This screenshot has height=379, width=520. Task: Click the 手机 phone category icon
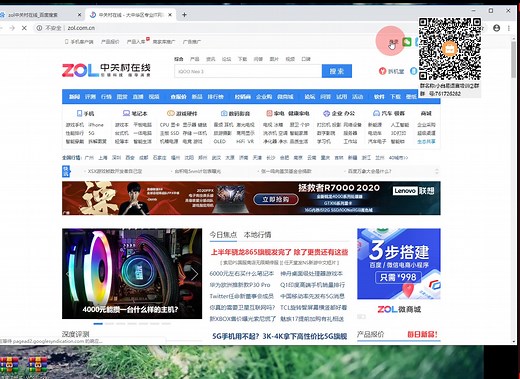click(79, 113)
